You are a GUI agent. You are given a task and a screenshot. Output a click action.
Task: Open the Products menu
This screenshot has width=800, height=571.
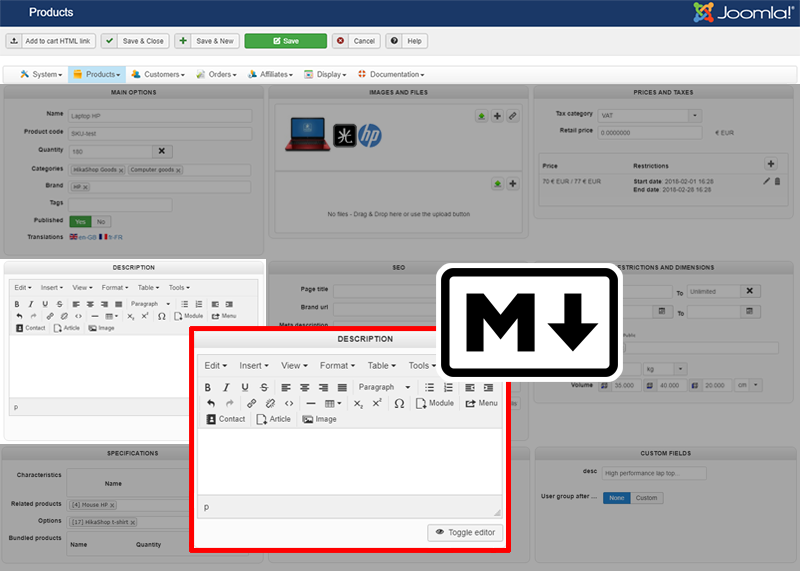(x=97, y=75)
